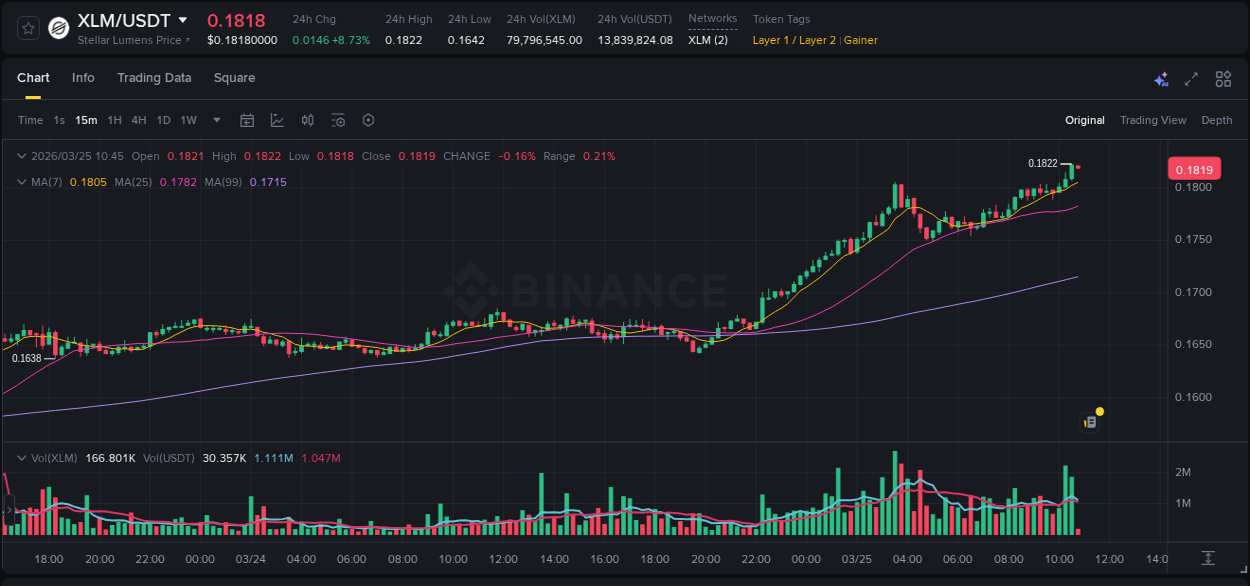1250x586 pixels.
Task: Open the chart style line icon
Action: 277,119
